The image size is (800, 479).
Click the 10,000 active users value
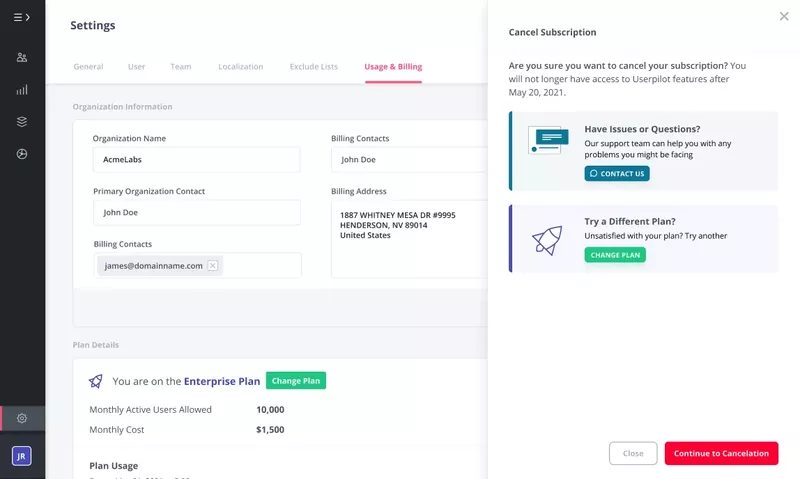[x=270, y=410]
